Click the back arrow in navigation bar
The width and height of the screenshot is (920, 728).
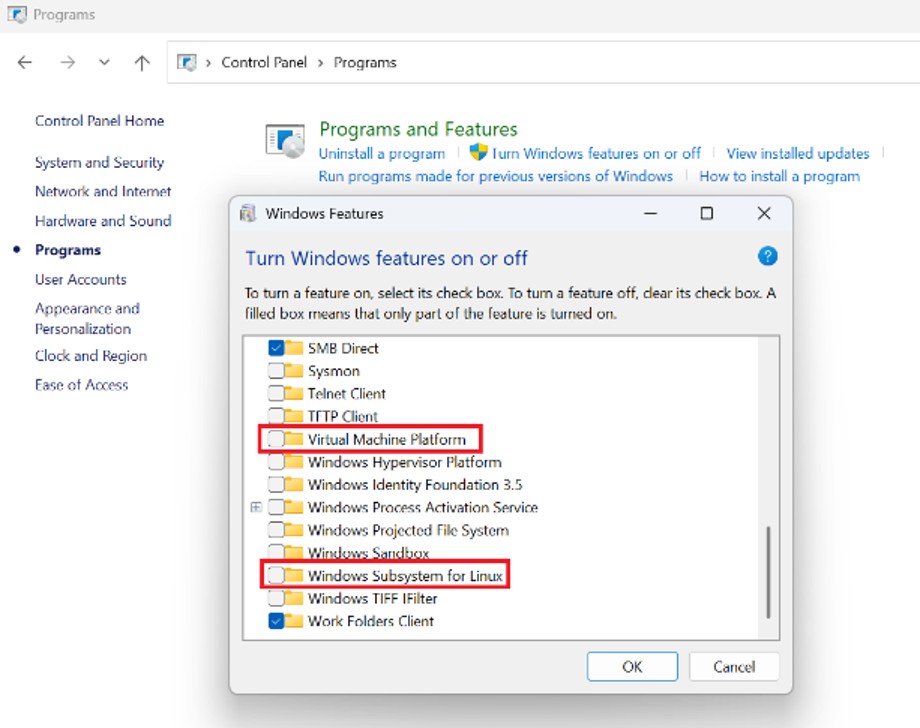25,62
